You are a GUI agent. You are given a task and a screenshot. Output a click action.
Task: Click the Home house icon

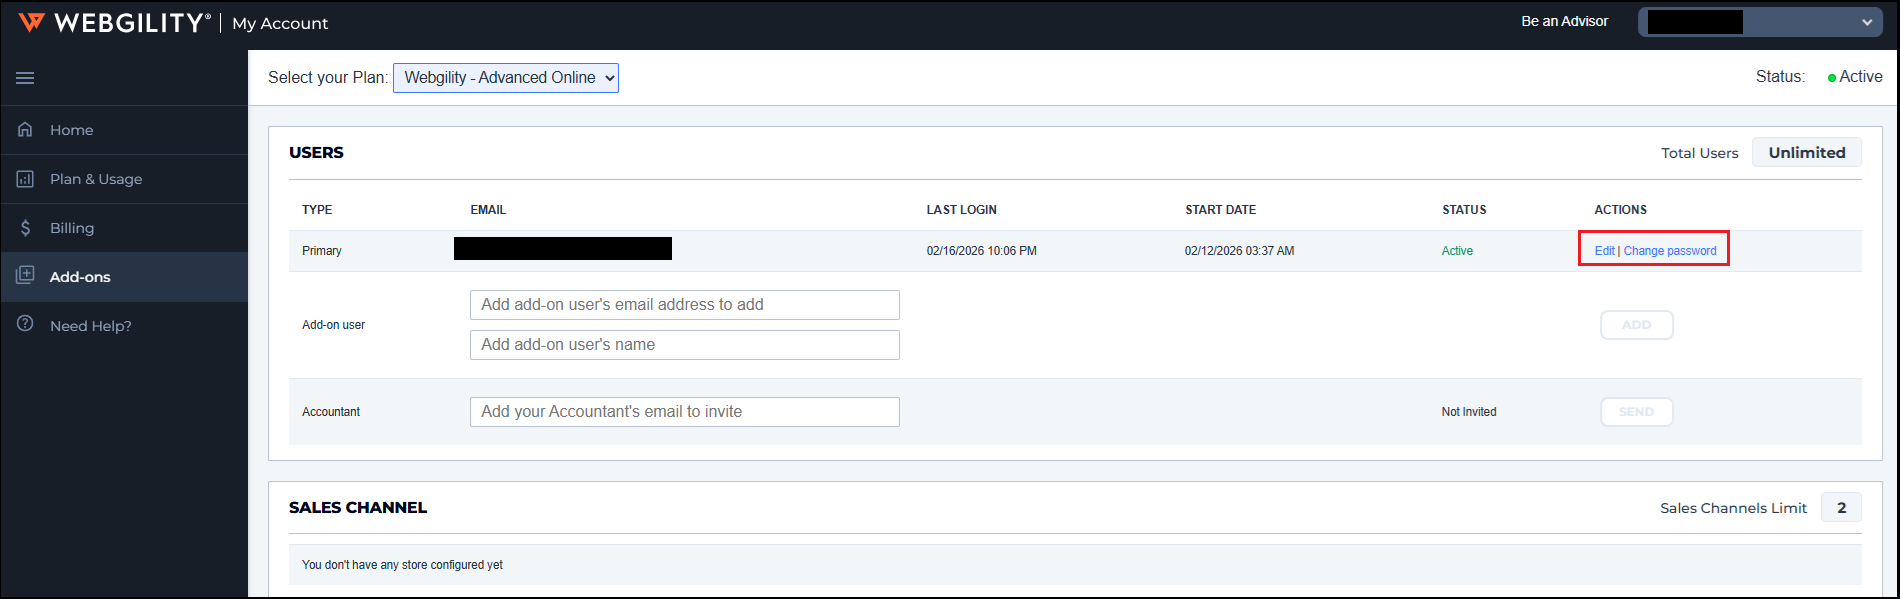point(25,130)
